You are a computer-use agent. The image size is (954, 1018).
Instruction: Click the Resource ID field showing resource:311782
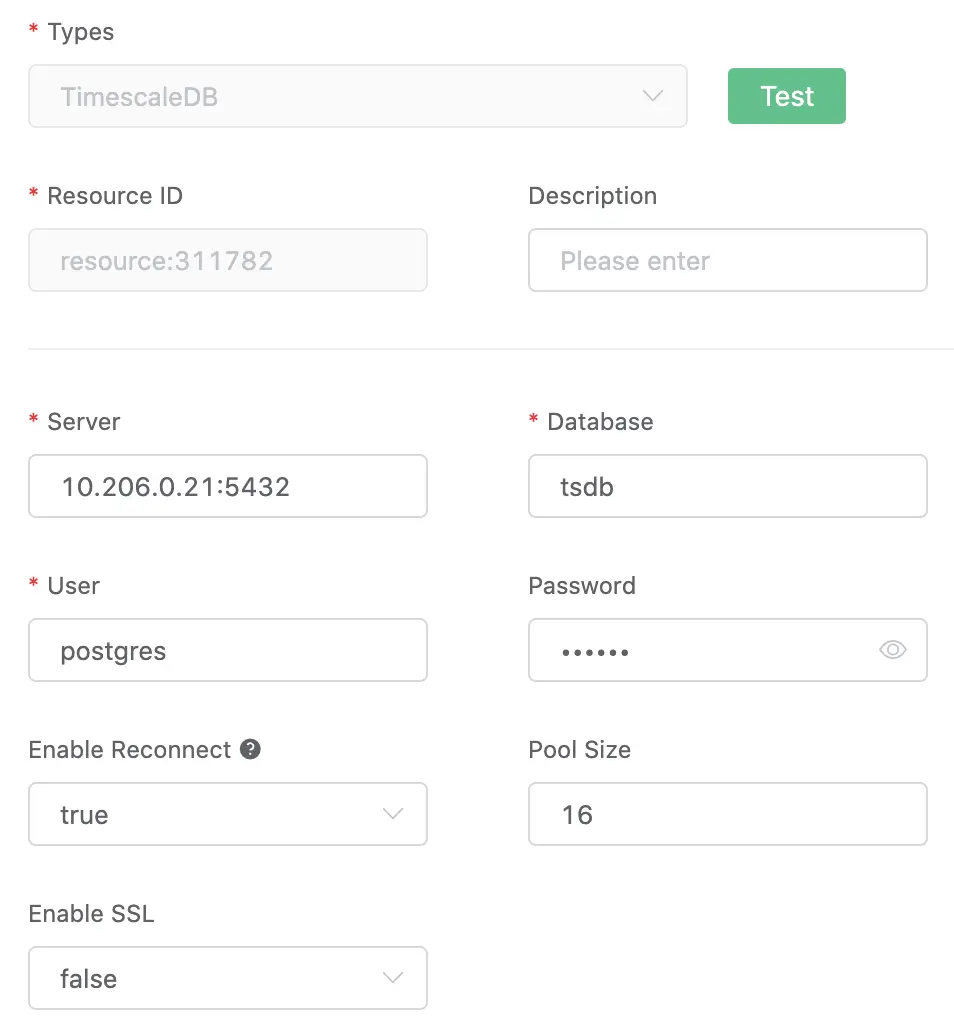228,260
